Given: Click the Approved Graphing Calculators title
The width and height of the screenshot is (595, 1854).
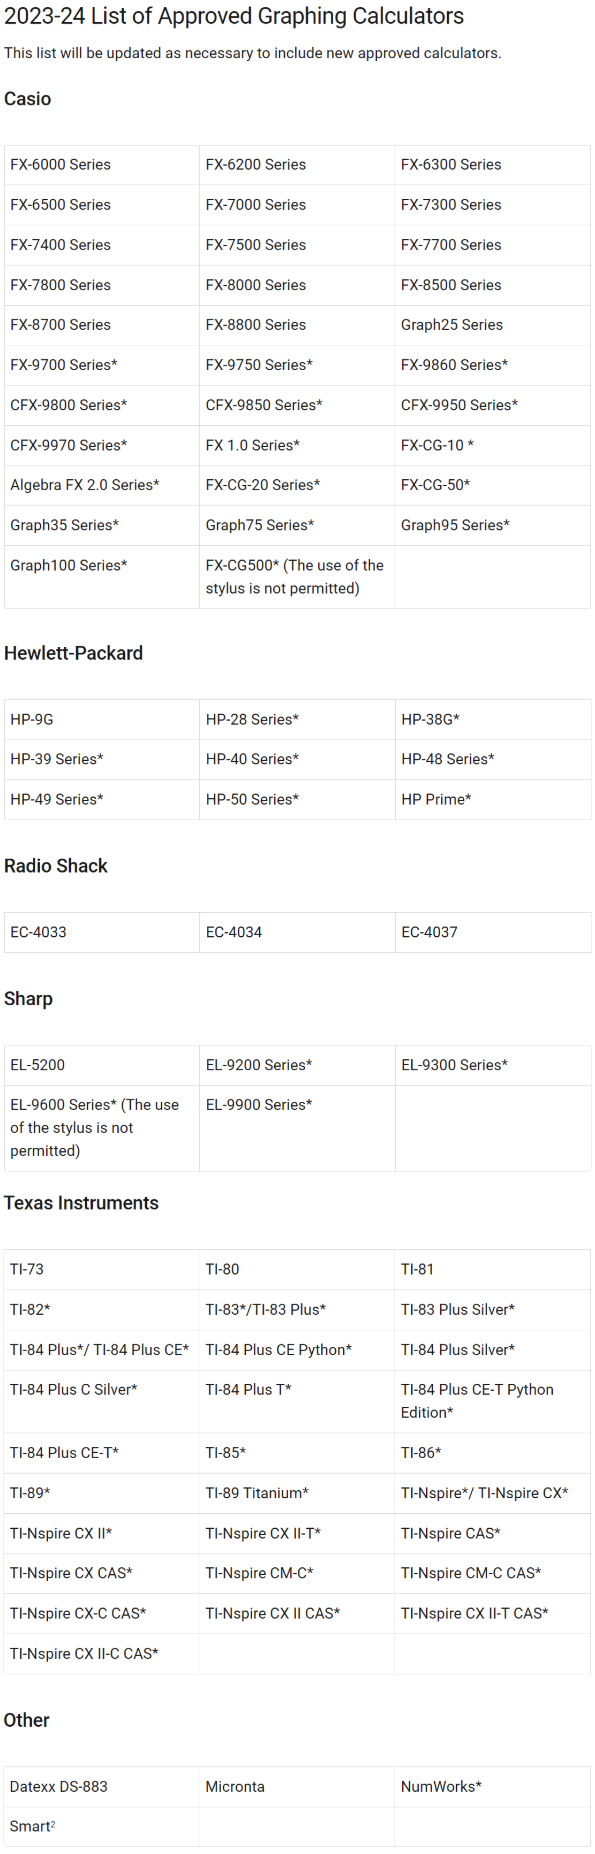Looking at the screenshot, I should click(234, 16).
